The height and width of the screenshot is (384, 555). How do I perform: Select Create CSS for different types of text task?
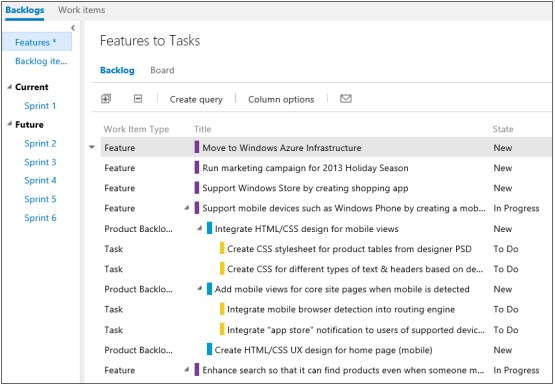tap(355, 269)
